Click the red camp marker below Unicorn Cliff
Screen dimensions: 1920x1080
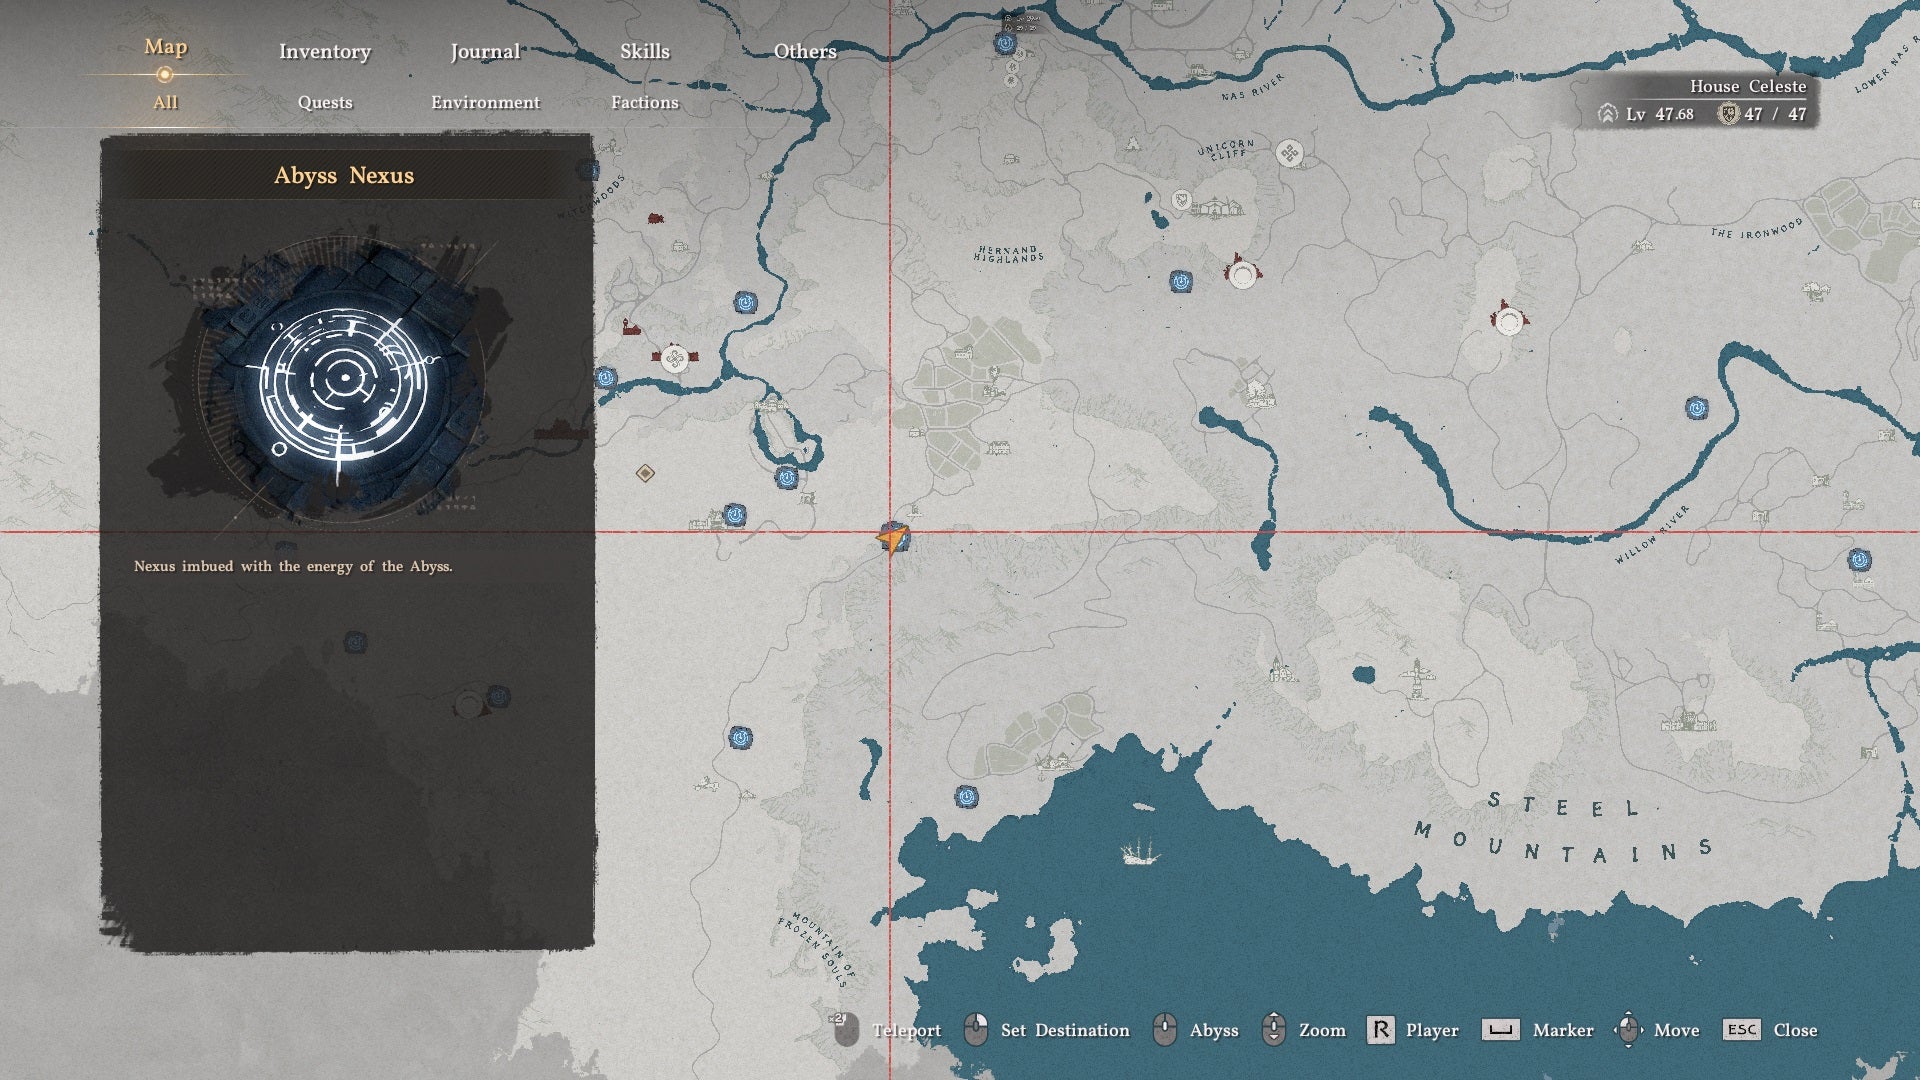[x=1242, y=272]
